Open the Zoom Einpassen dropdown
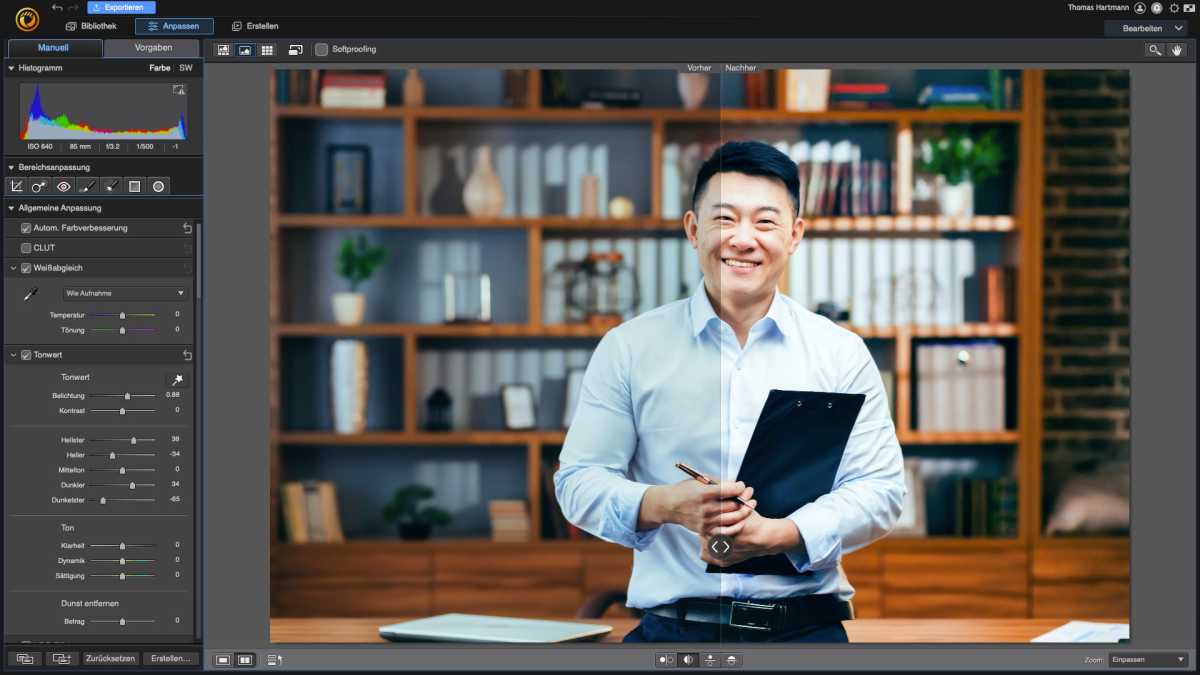This screenshot has width=1200, height=675. tap(1148, 660)
